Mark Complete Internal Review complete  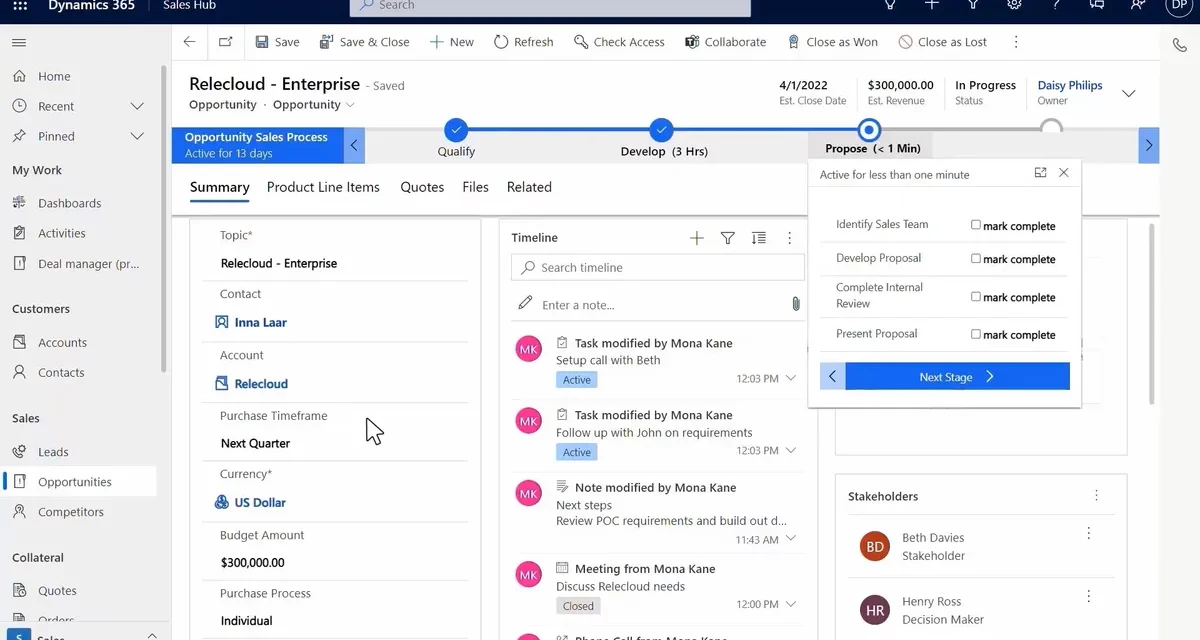click(976, 296)
